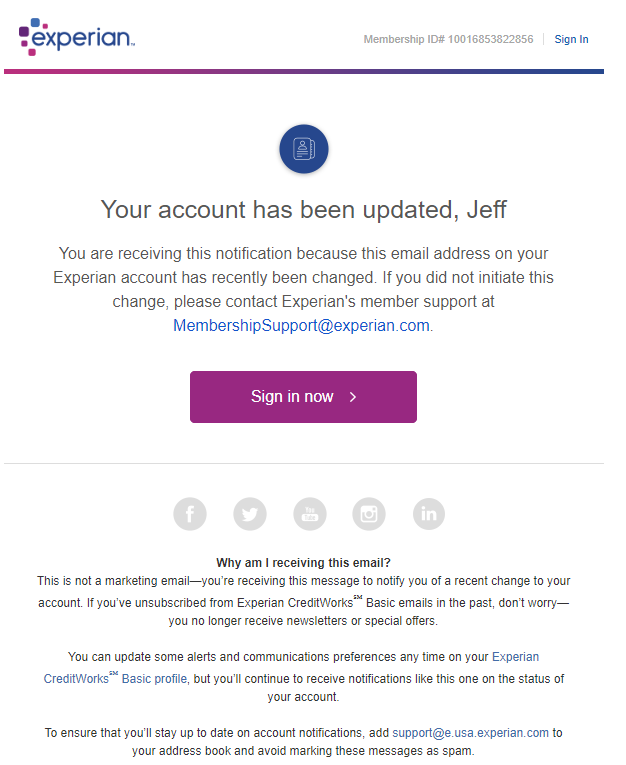
Task: Open the 'CreditWorks Basic profile' link
Action: (115, 678)
